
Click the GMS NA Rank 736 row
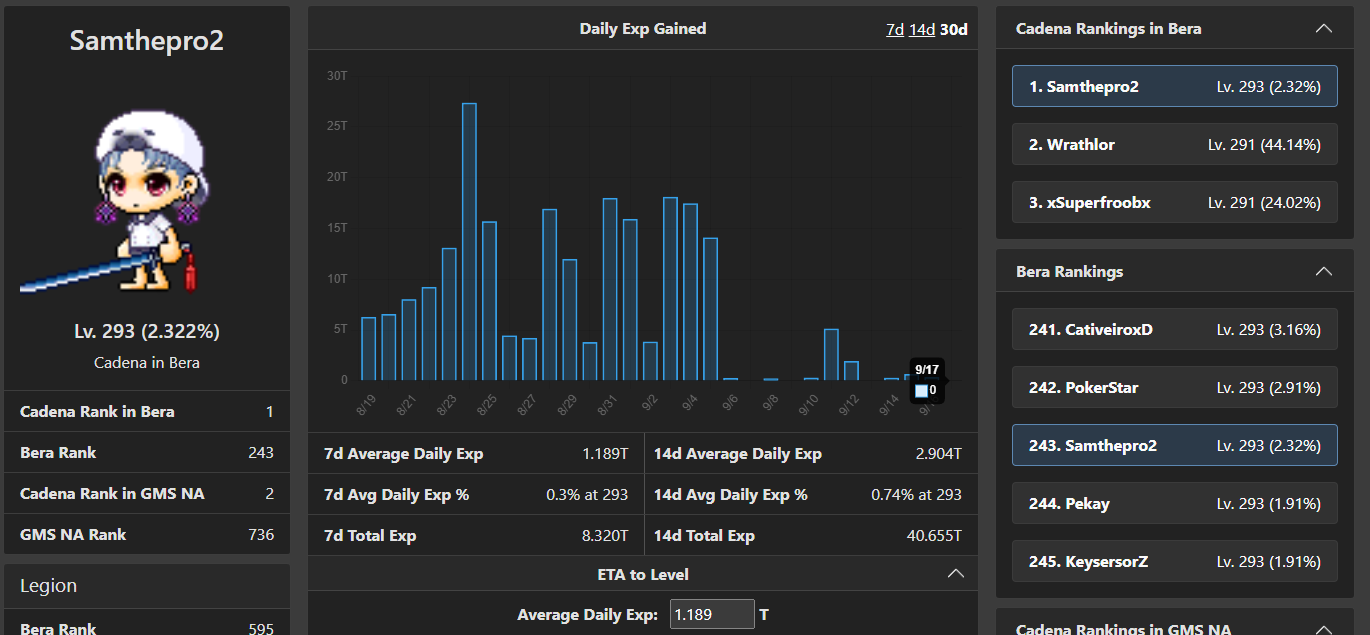(147, 534)
